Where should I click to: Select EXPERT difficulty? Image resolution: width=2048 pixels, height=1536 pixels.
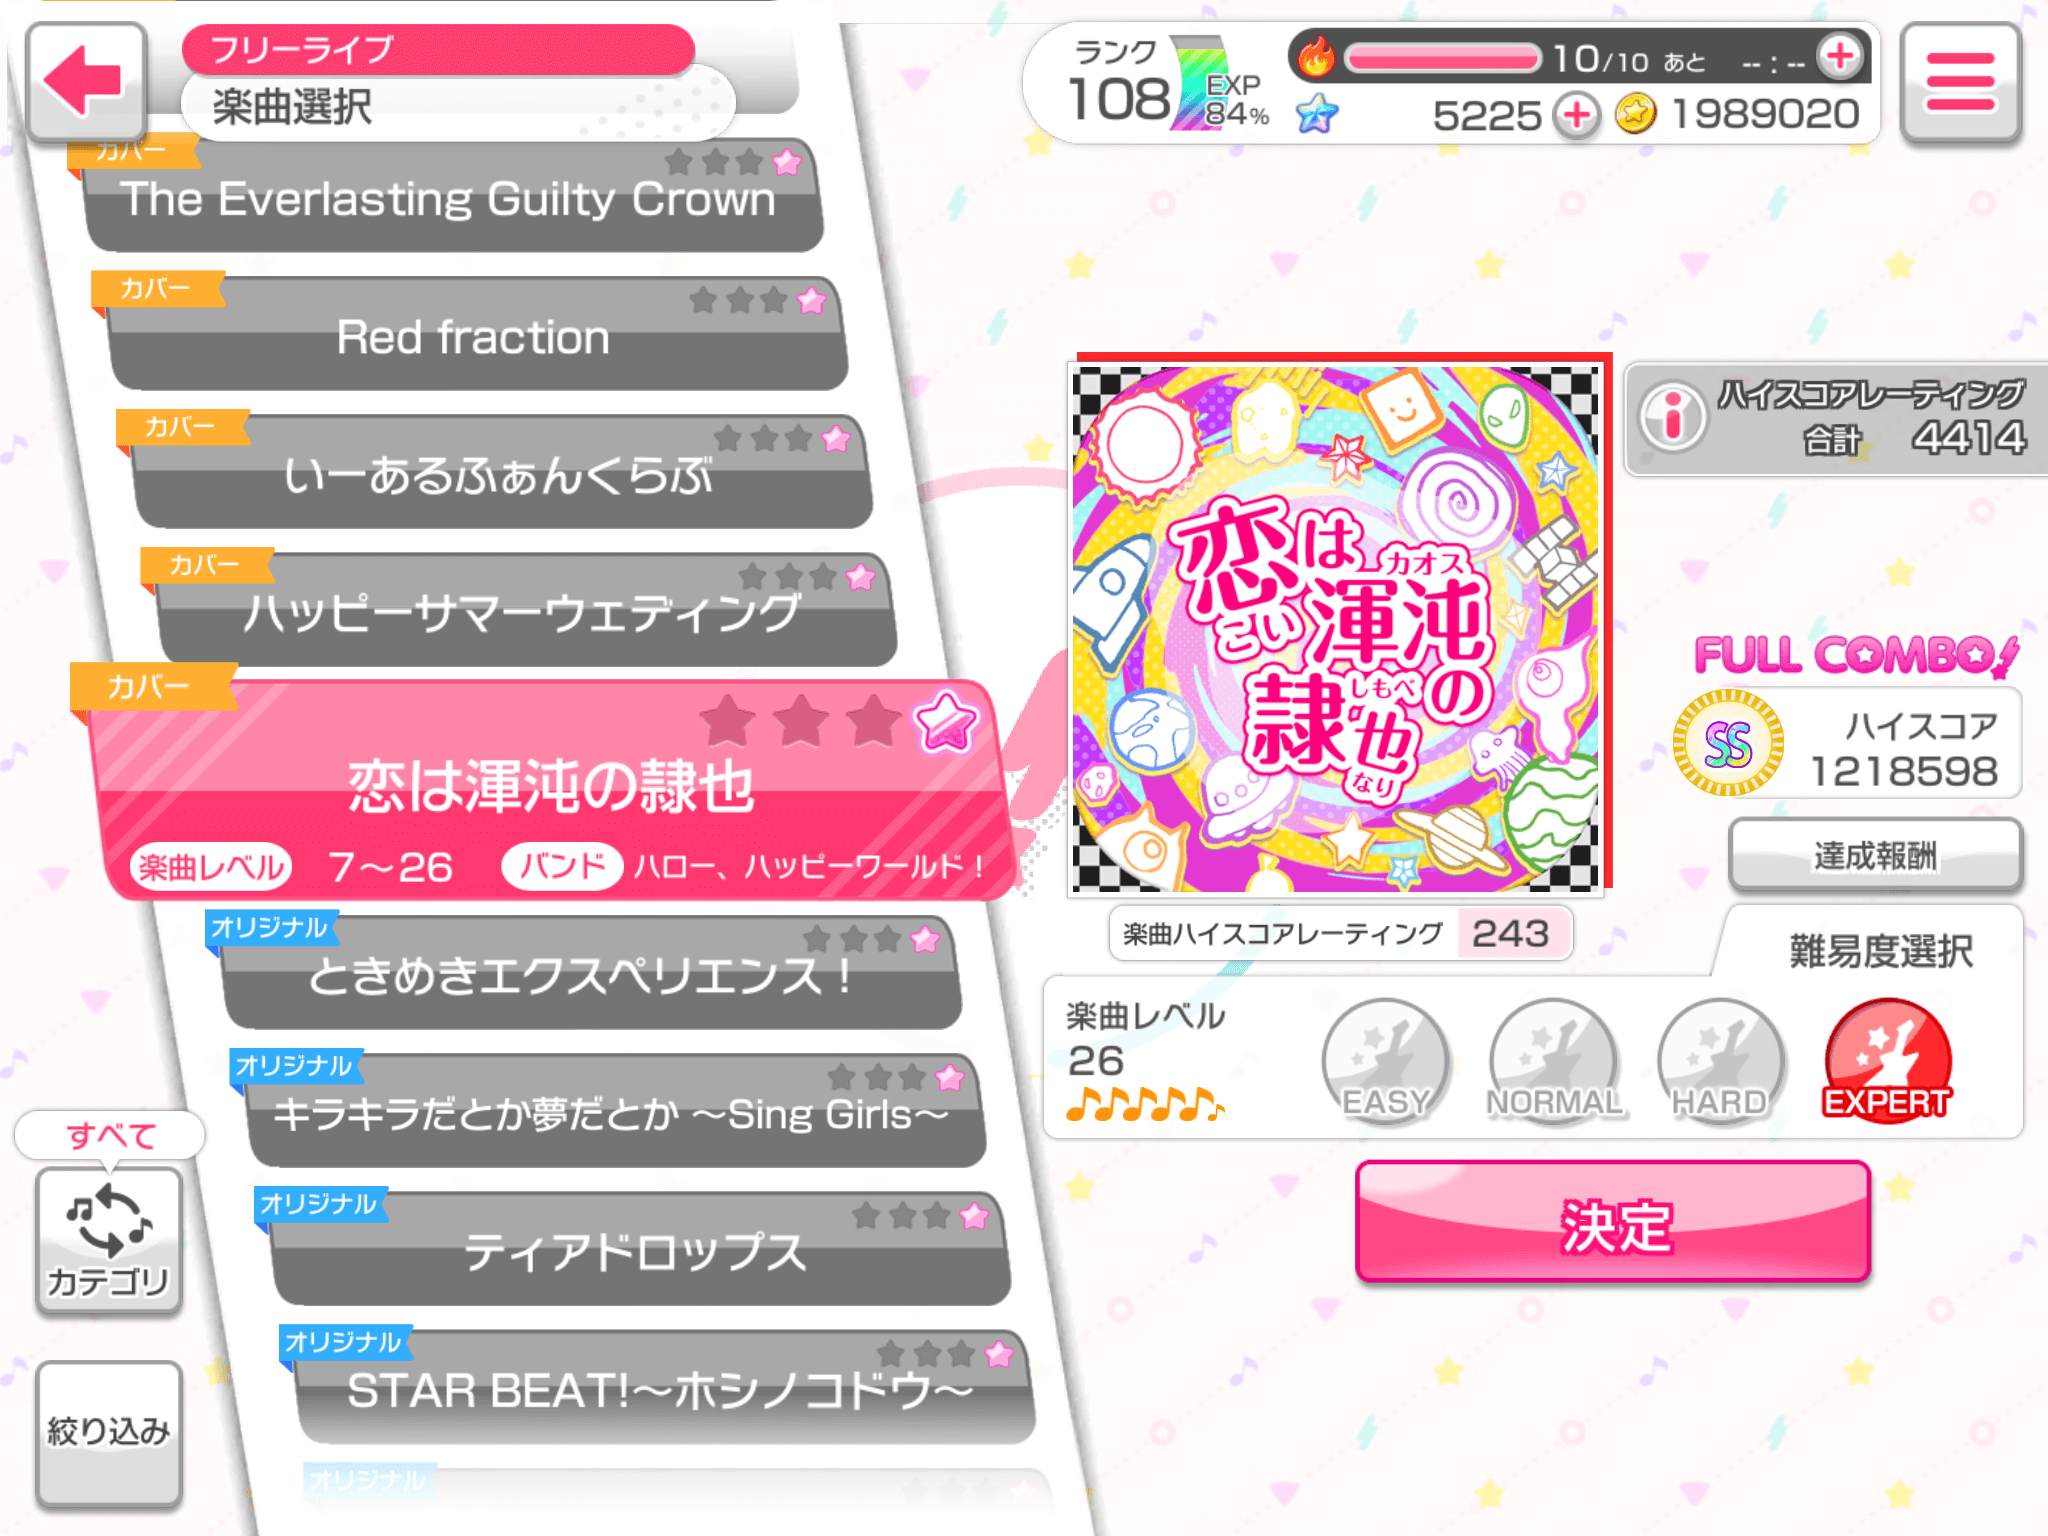point(1888,1062)
